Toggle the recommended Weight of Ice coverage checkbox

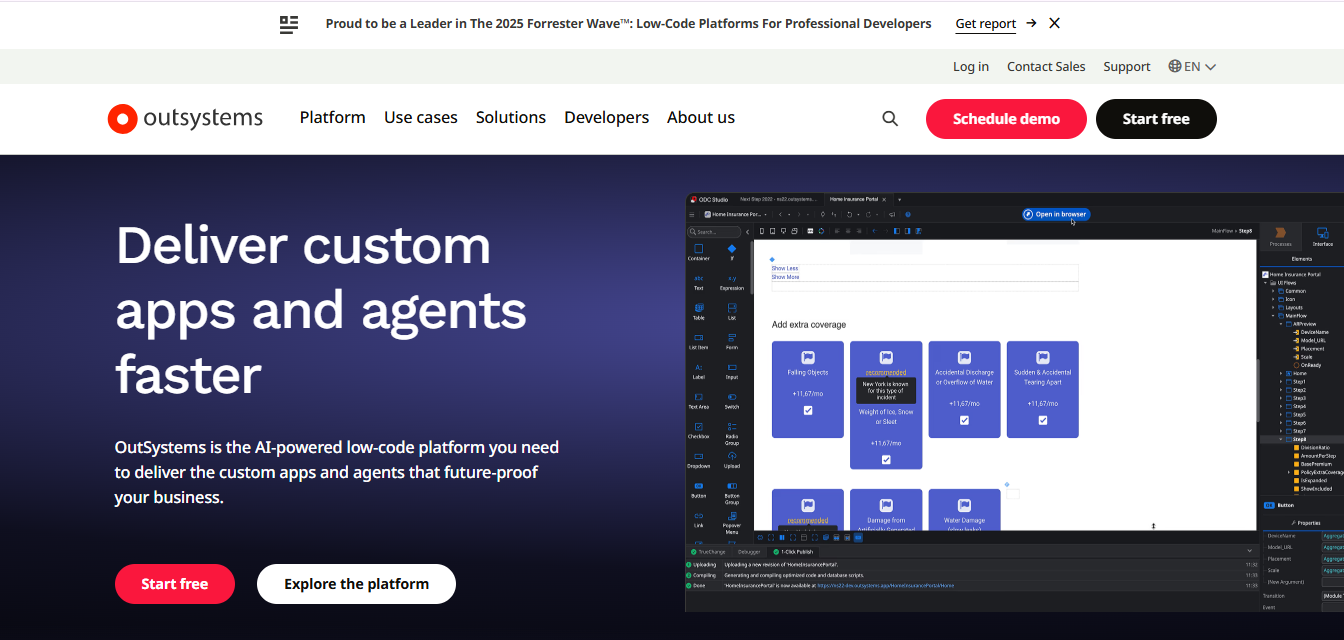coord(885,458)
